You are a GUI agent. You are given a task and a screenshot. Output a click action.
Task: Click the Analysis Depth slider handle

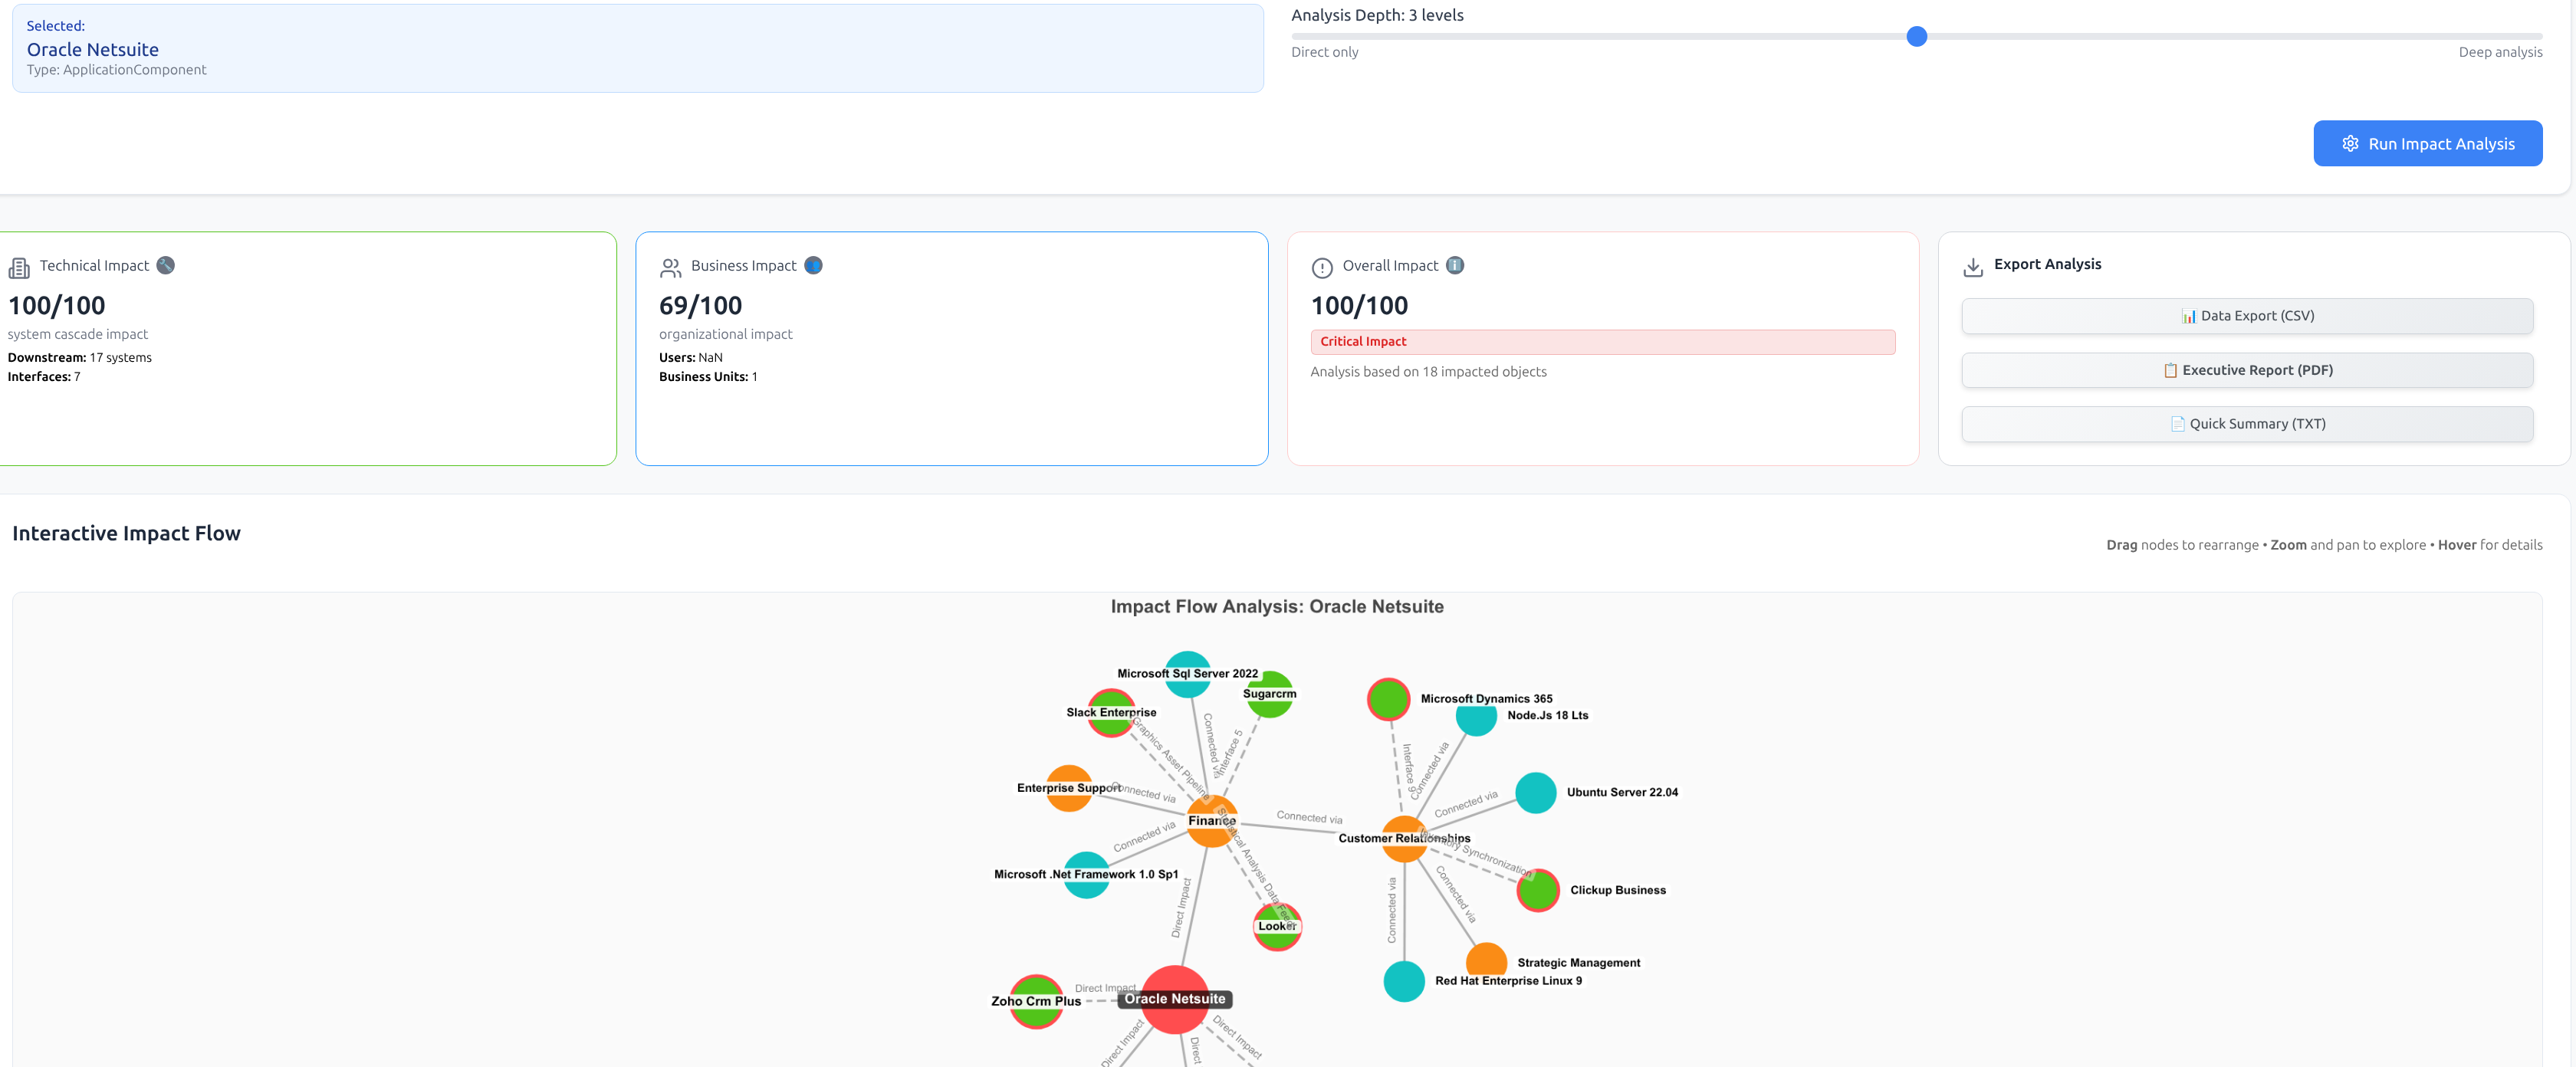pyautogui.click(x=1917, y=36)
